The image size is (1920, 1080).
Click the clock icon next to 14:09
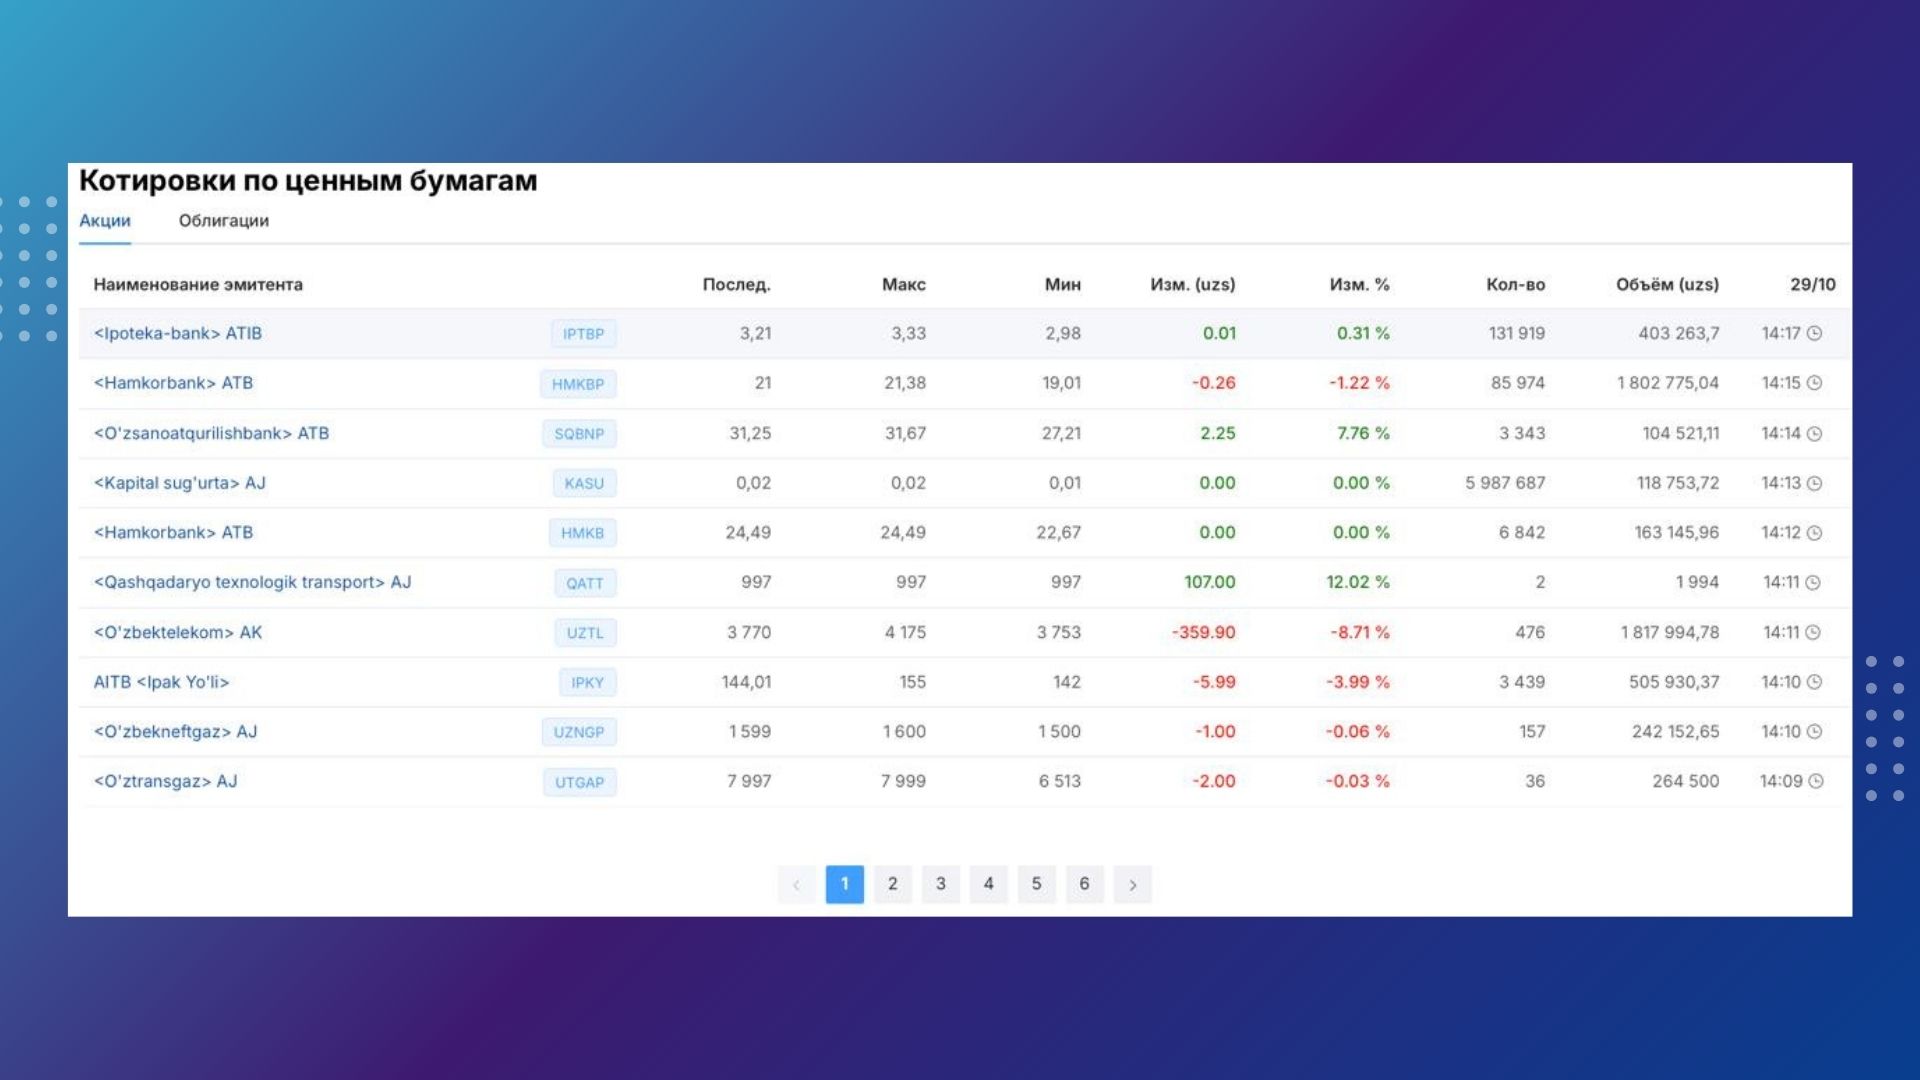[x=1816, y=781]
